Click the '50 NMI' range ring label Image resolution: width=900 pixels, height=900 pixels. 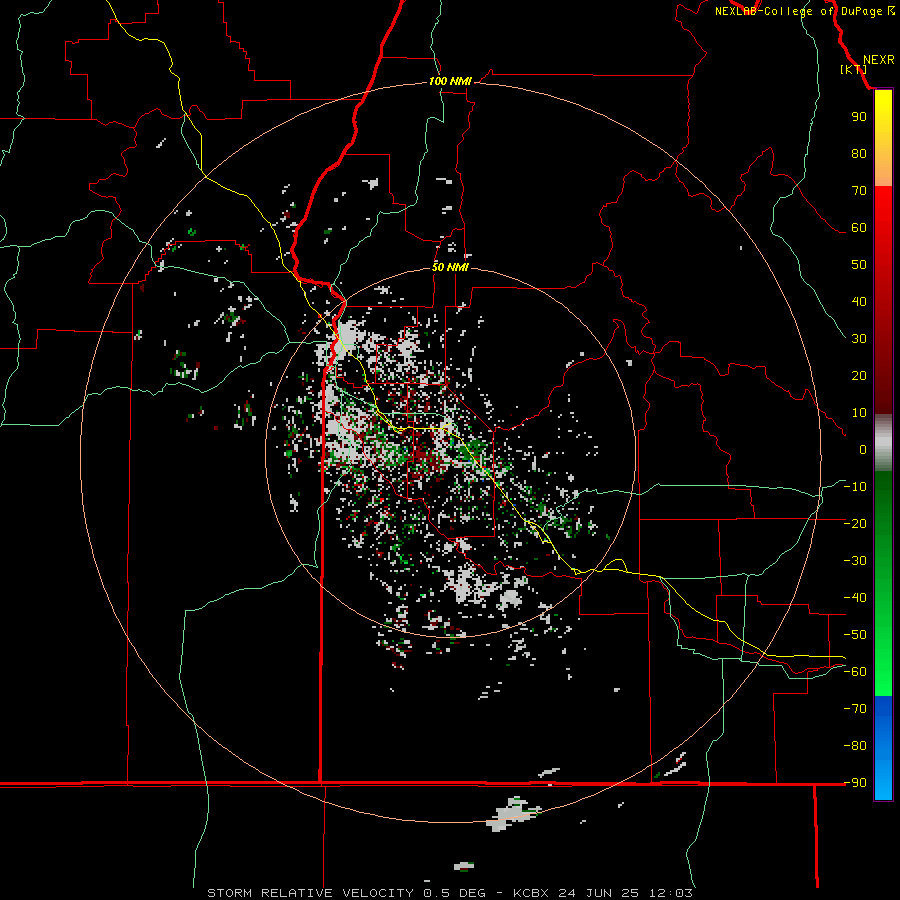click(x=450, y=267)
